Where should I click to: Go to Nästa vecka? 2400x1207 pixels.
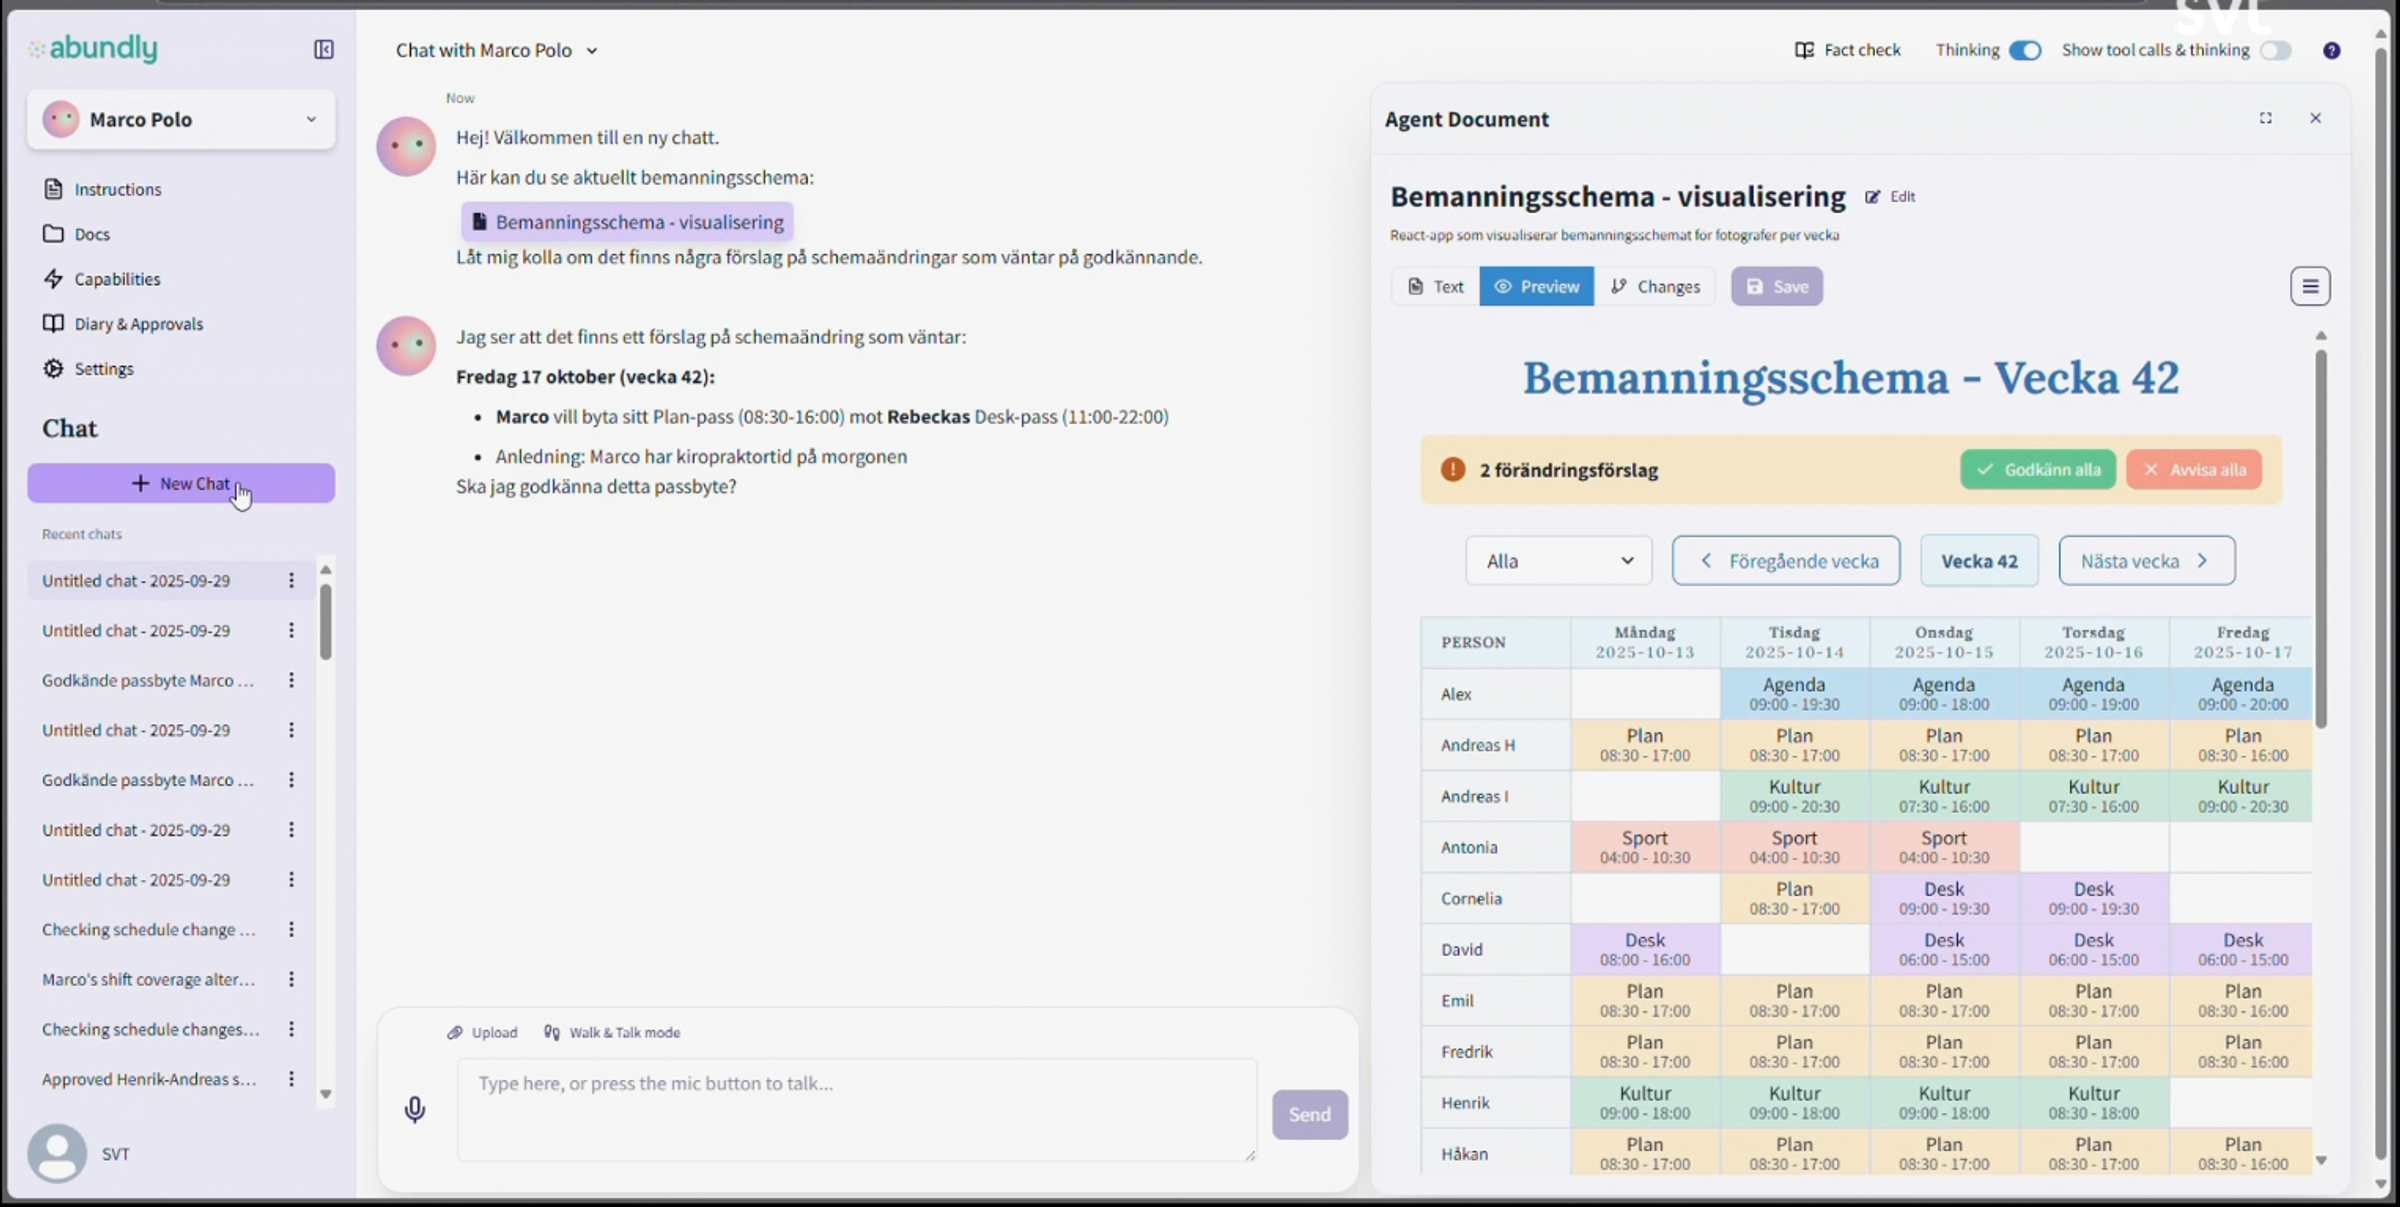click(2146, 561)
